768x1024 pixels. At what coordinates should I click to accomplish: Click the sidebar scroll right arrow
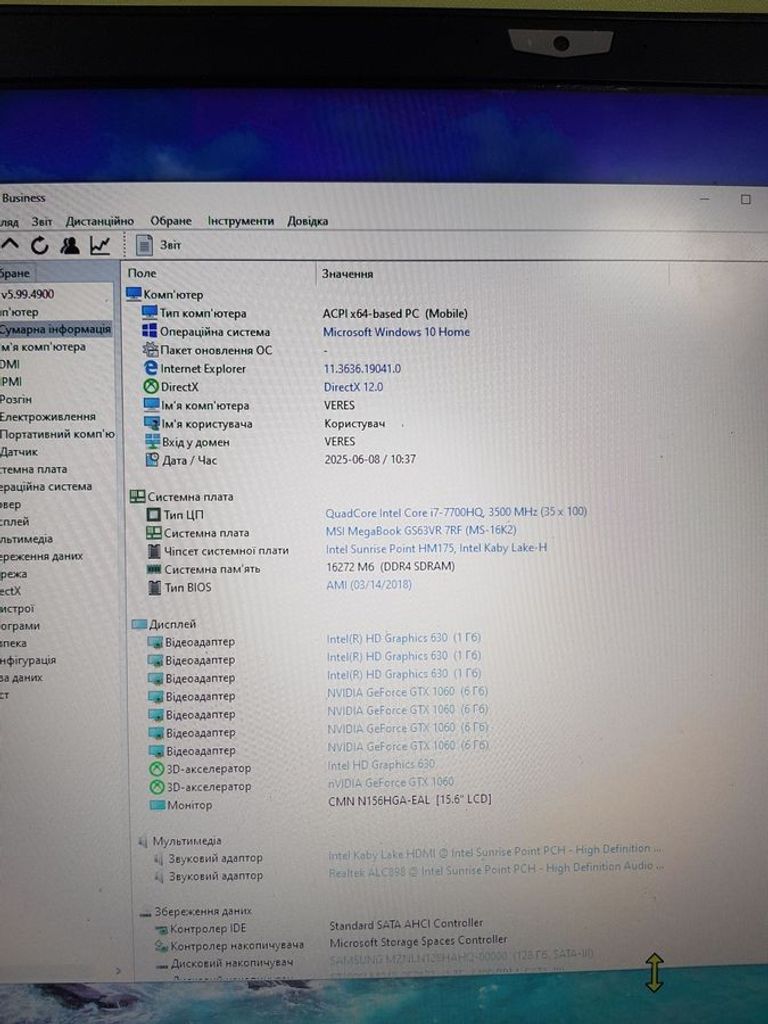coord(118,971)
